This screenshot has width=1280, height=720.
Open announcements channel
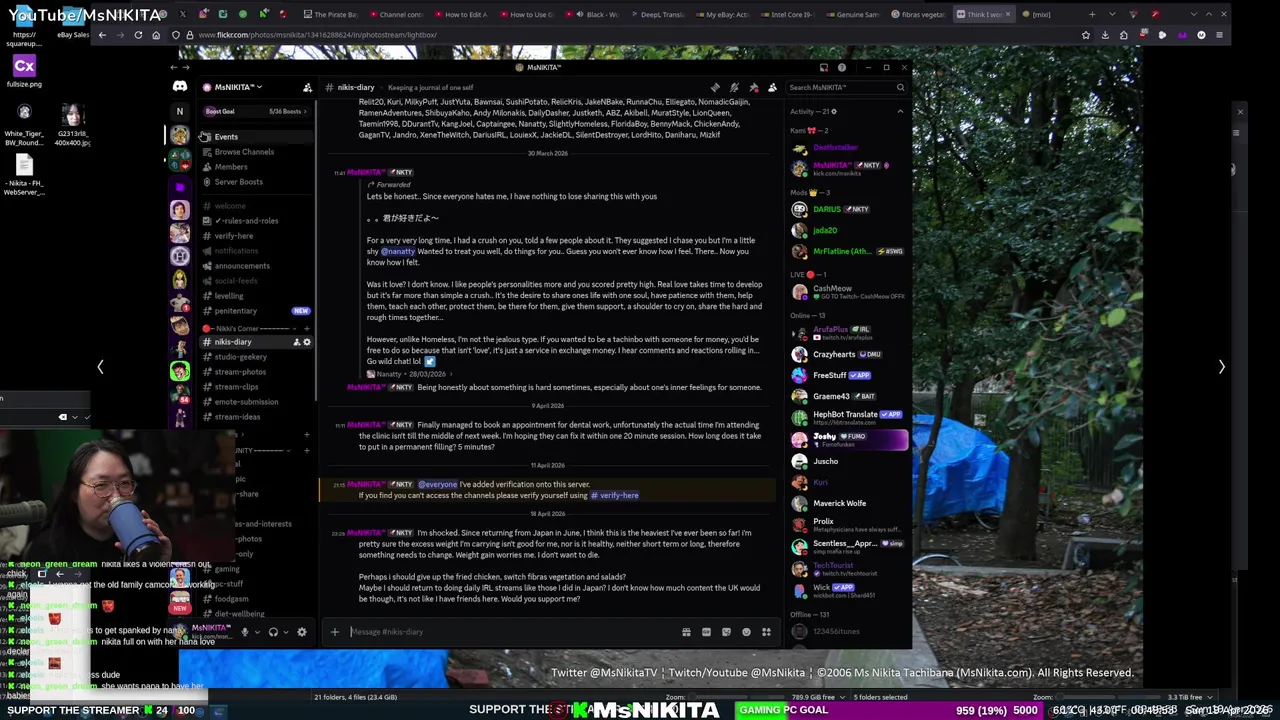256,266
